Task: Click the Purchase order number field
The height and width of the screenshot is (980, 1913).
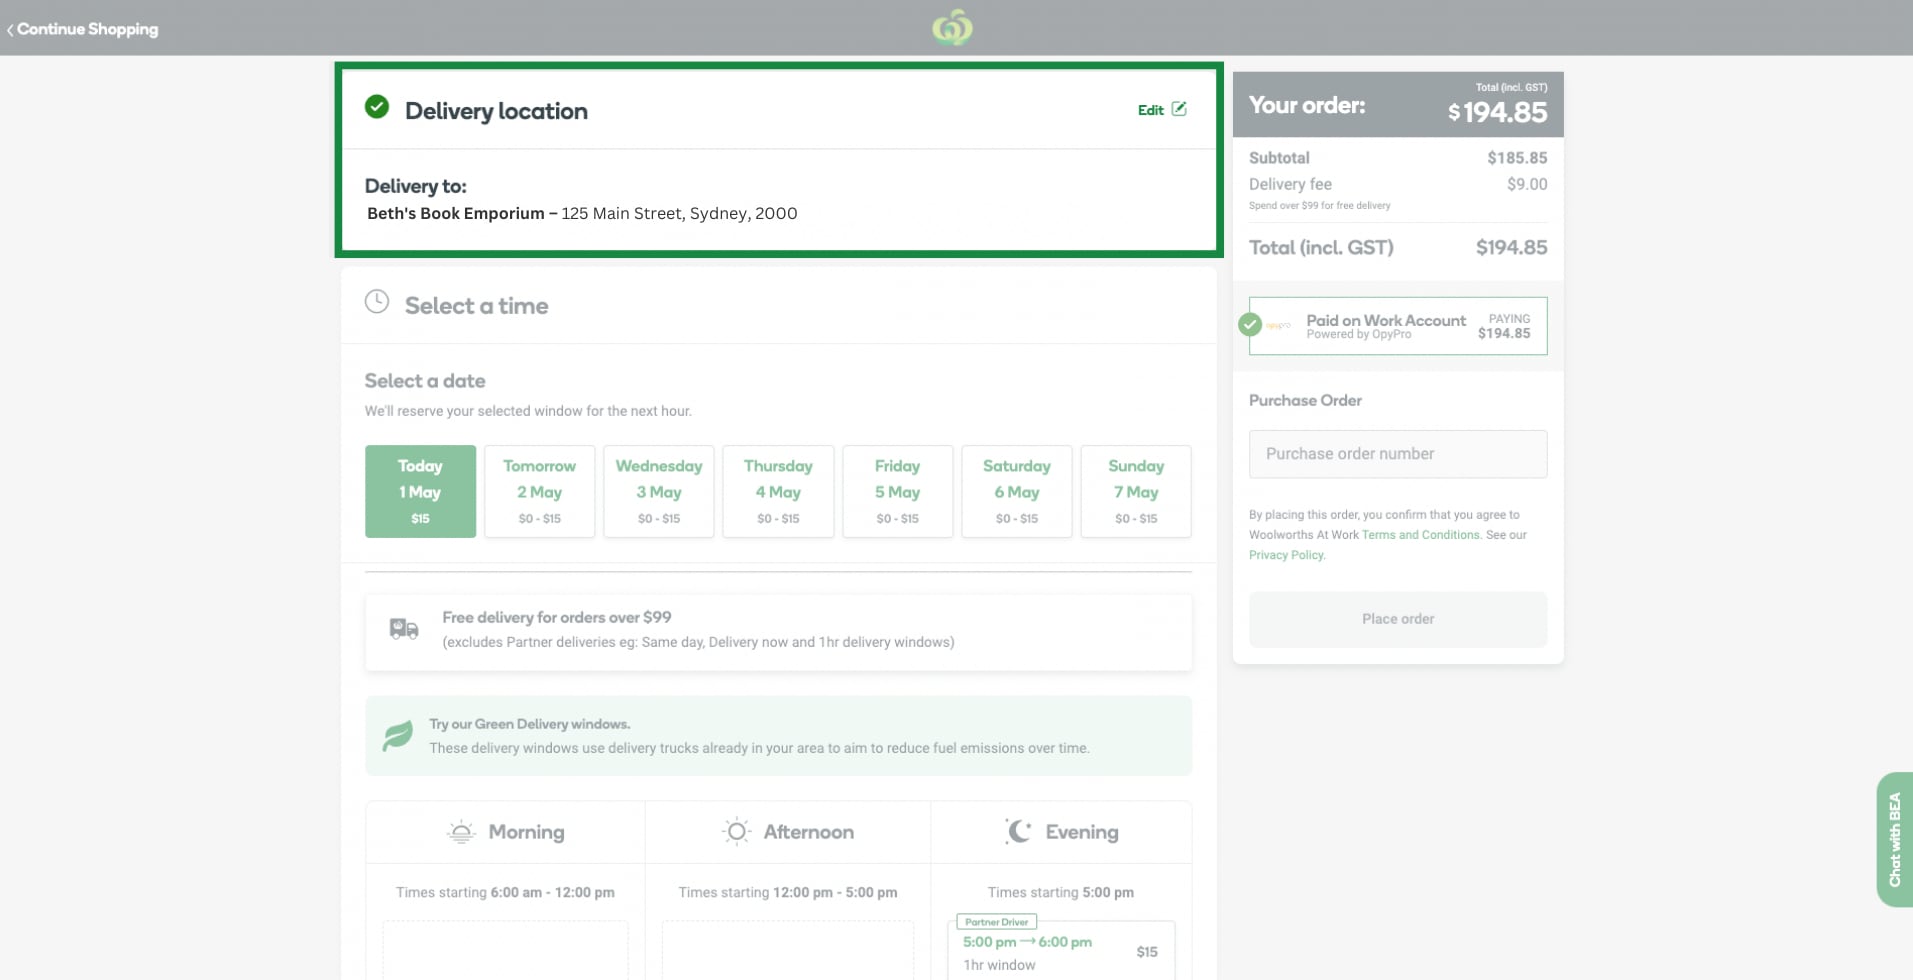Action: click(x=1397, y=454)
